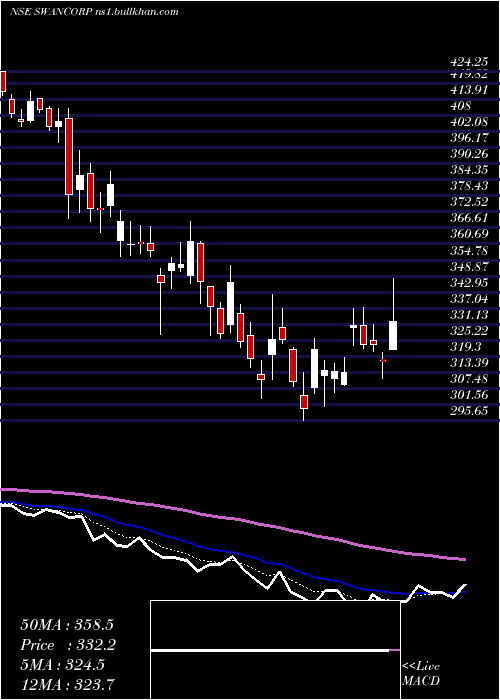The width and height of the screenshot is (500, 700).
Task: Click the <<Live MACD label
Action: click(421, 674)
